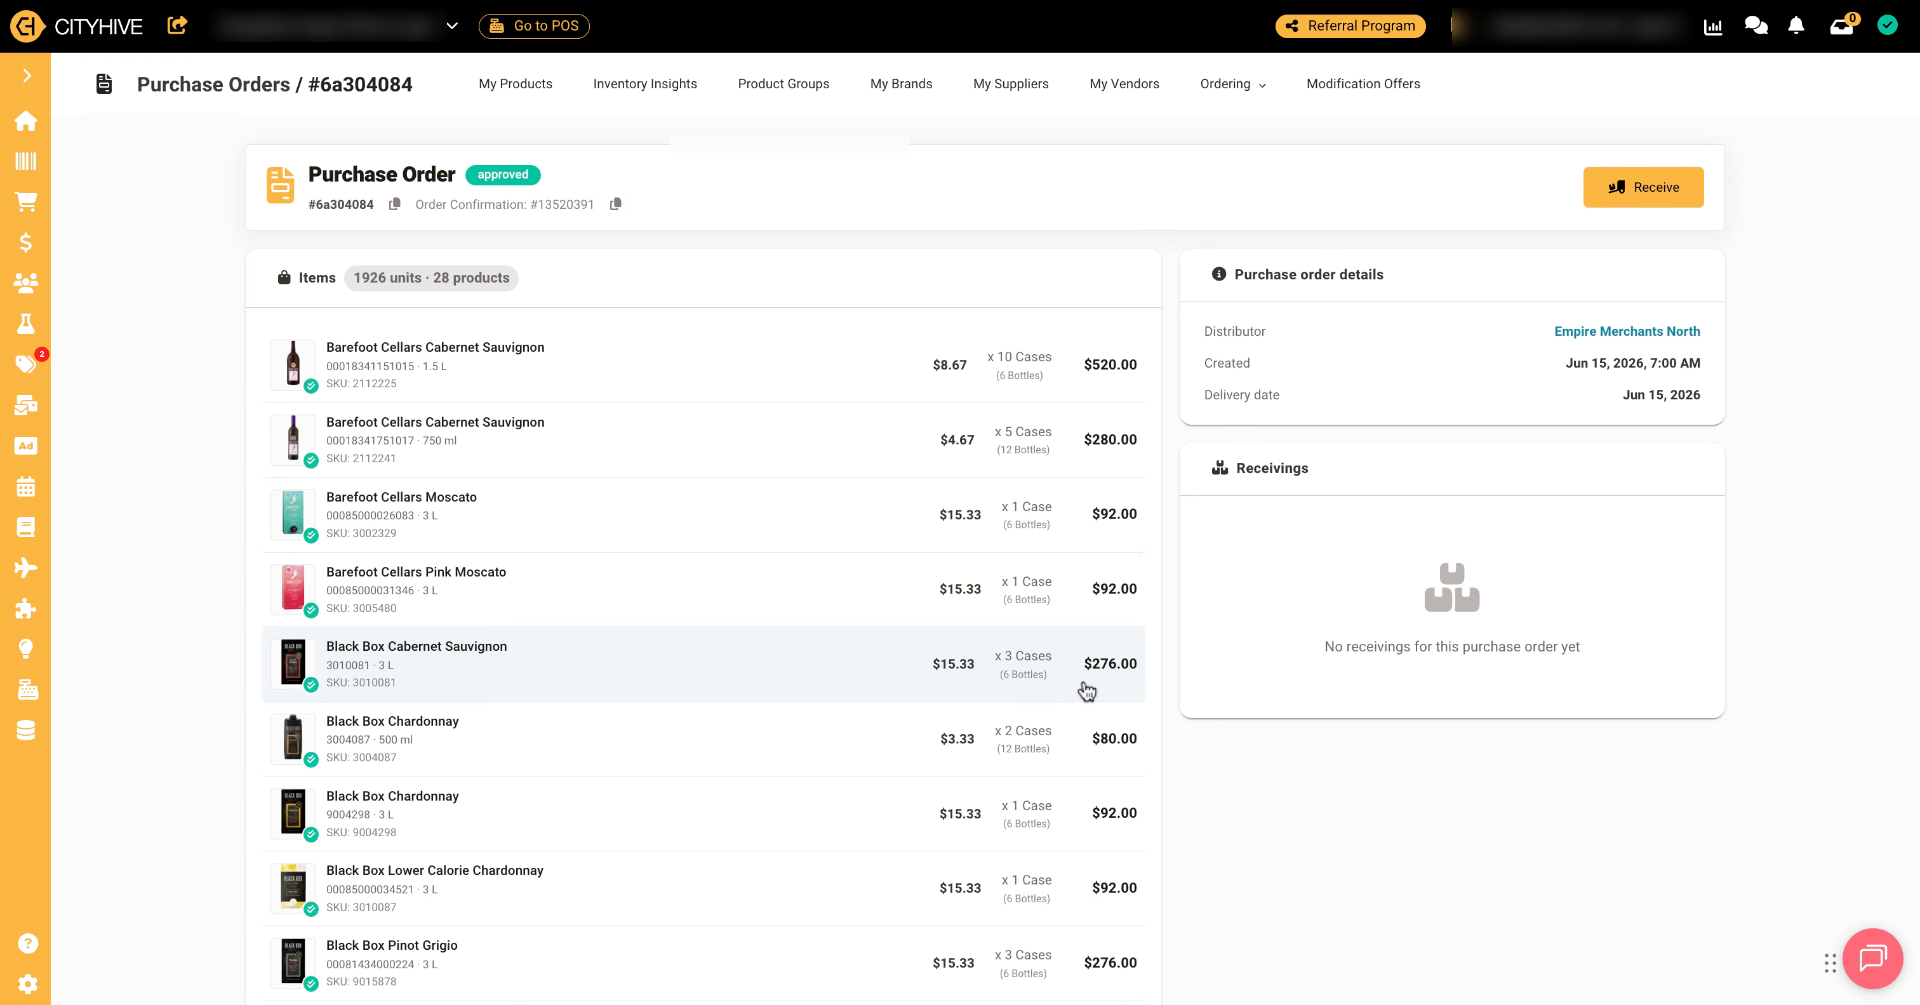Screen dimensions: 1920x1005
Task: Click the Purchase Orders document icon in header
Action: click(x=104, y=84)
